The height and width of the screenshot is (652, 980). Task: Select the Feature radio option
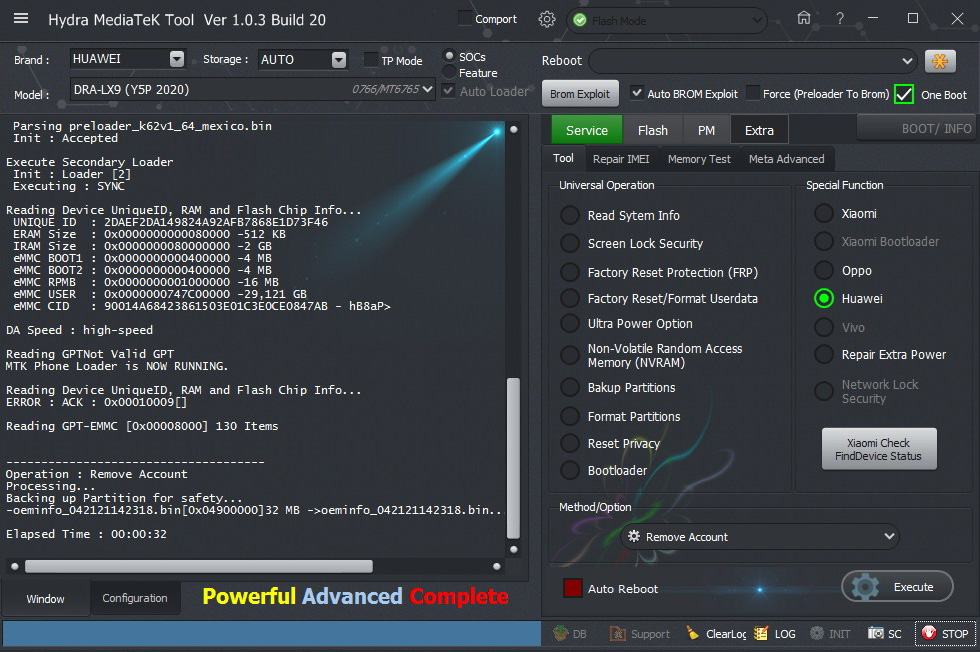coord(449,72)
